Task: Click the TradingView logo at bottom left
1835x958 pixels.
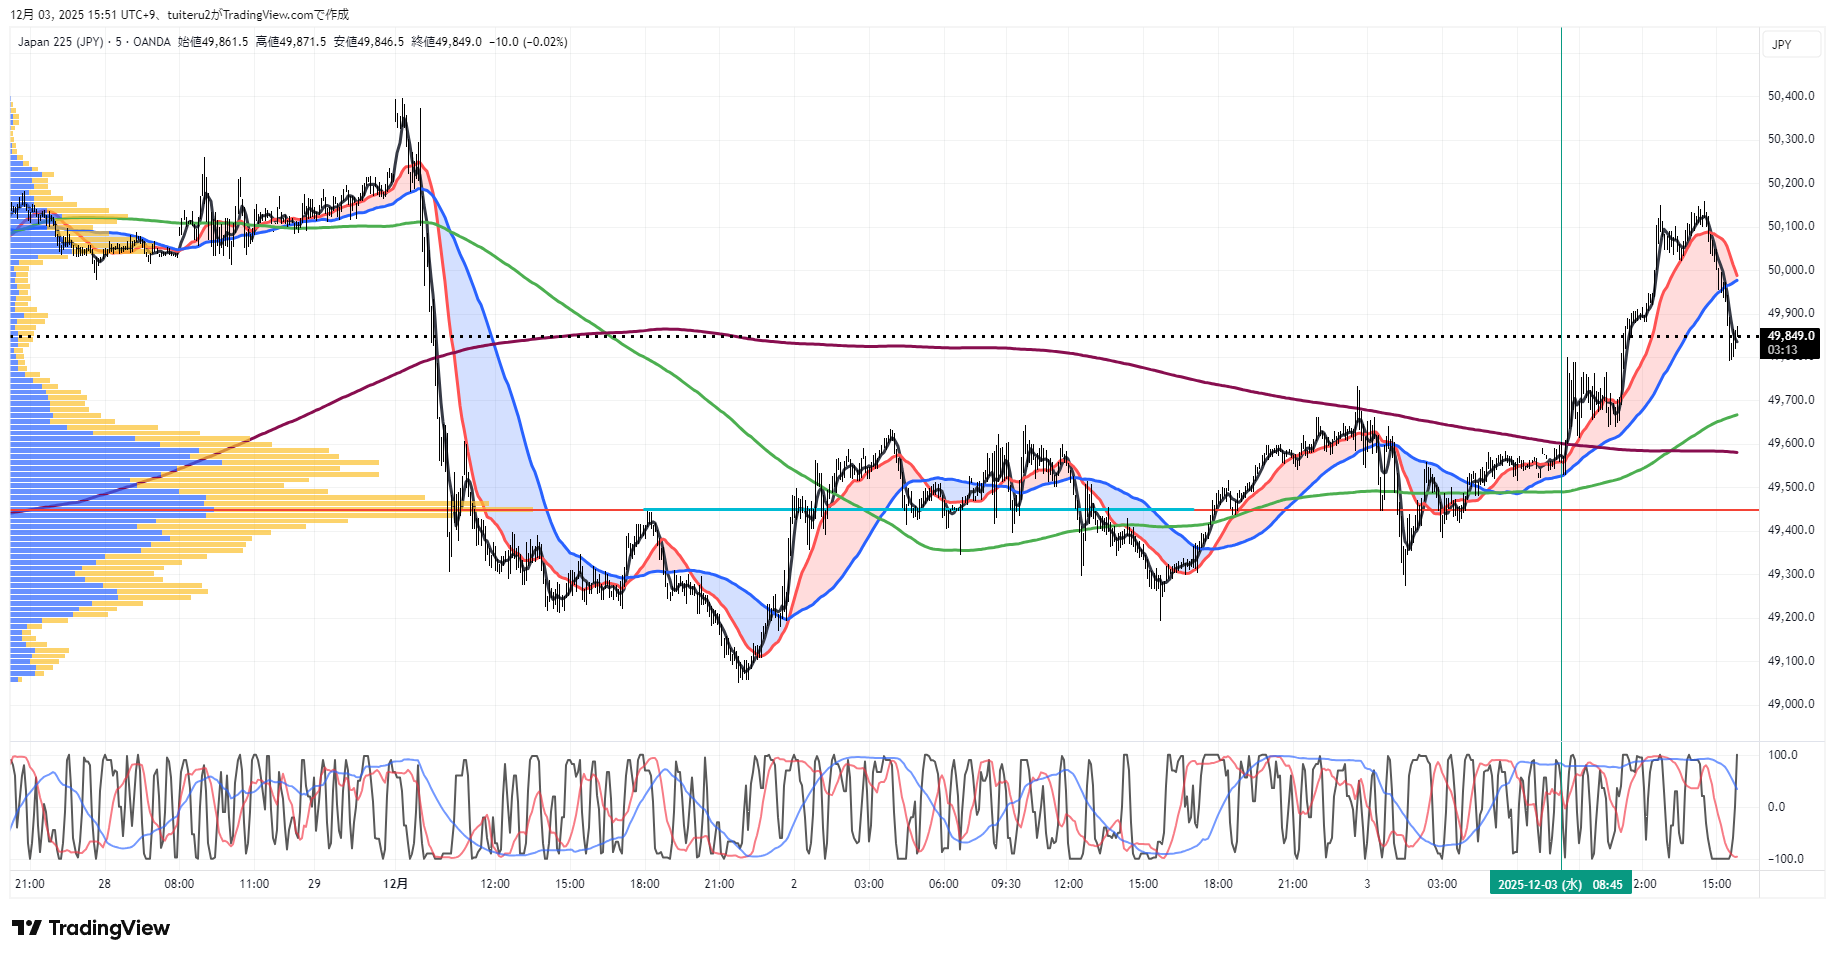Action: [91, 928]
